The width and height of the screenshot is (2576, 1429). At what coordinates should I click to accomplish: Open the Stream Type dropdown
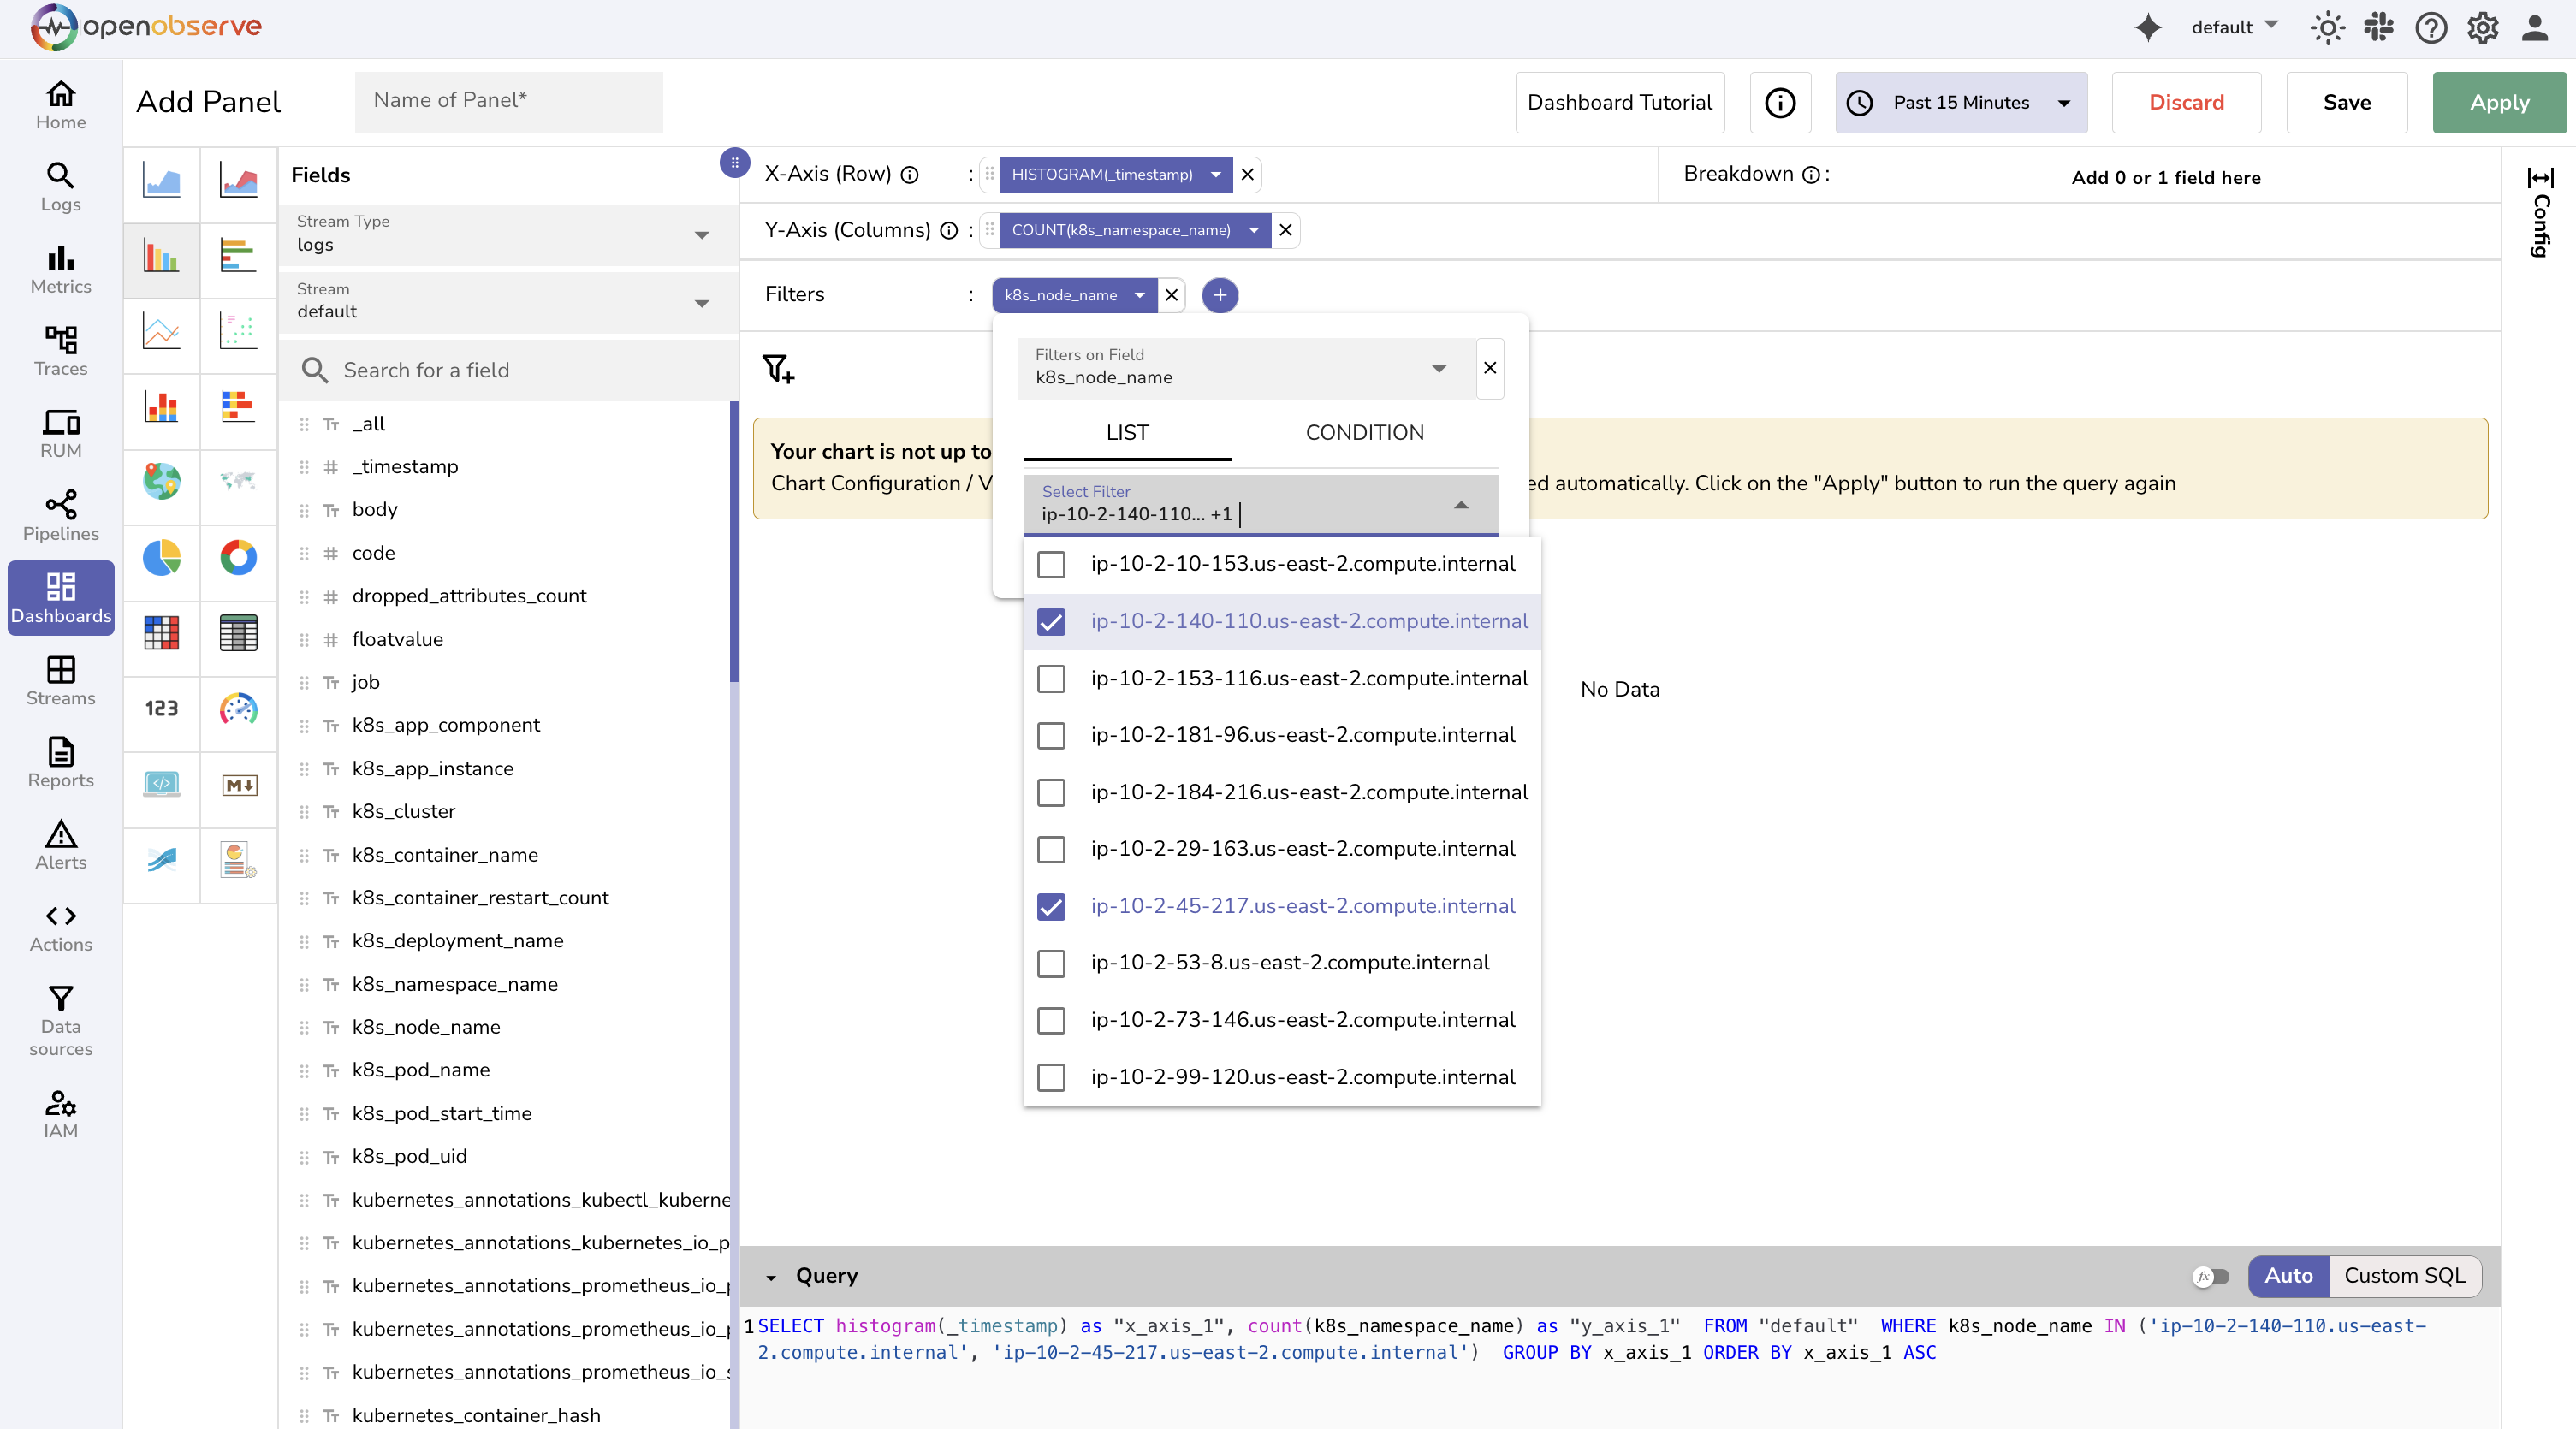click(509, 234)
